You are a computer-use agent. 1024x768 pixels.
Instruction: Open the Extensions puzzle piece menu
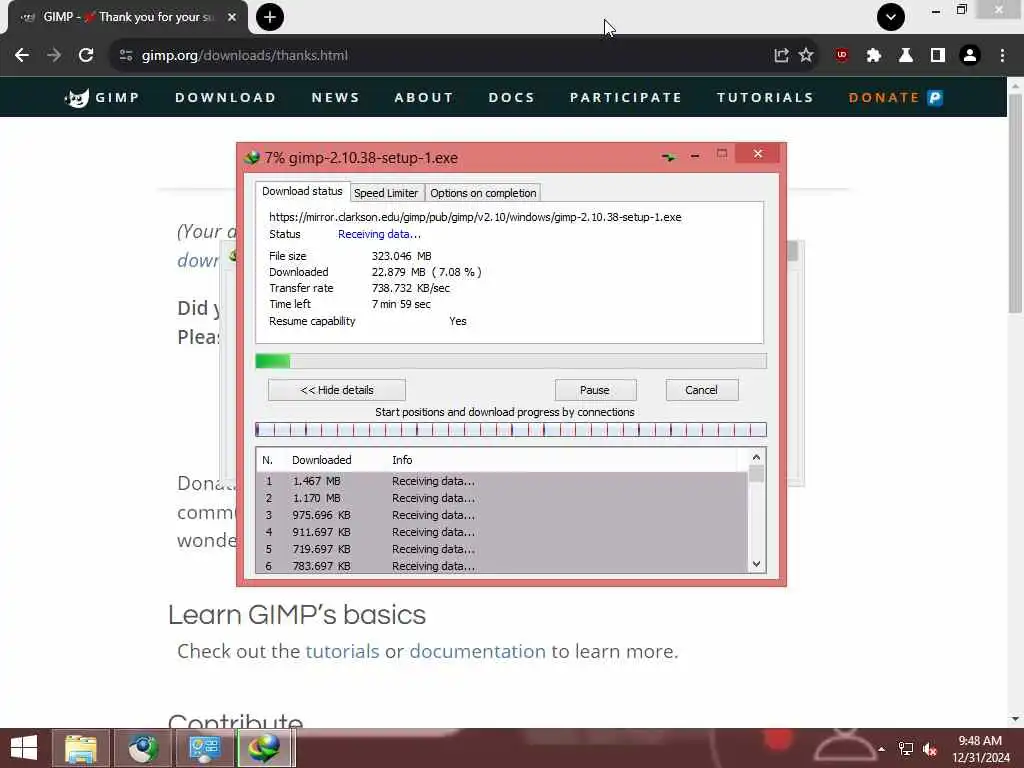874,56
